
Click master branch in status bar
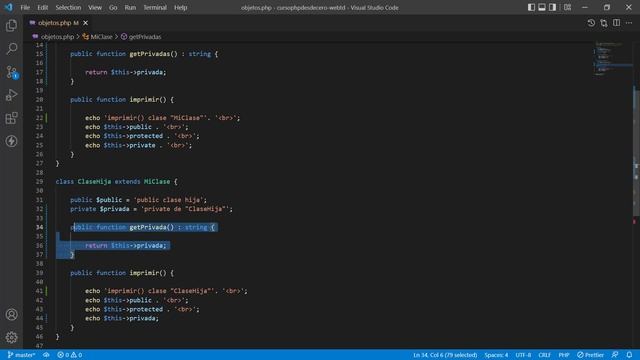[21, 355]
